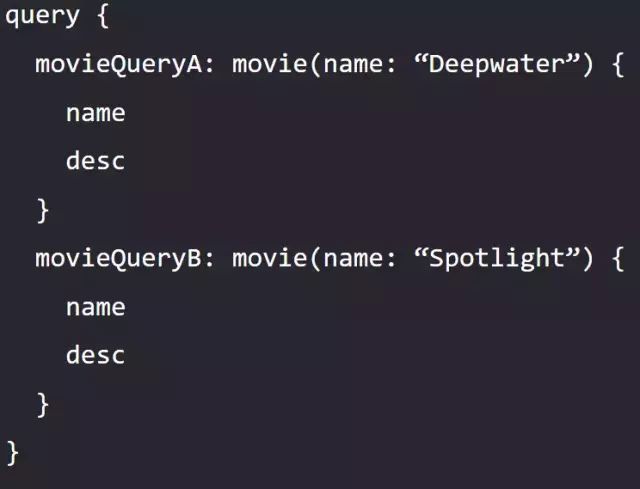Click the closing brace of movieQueryB block
The height and width of the screenshot is (489, 640).
point(43,405)
